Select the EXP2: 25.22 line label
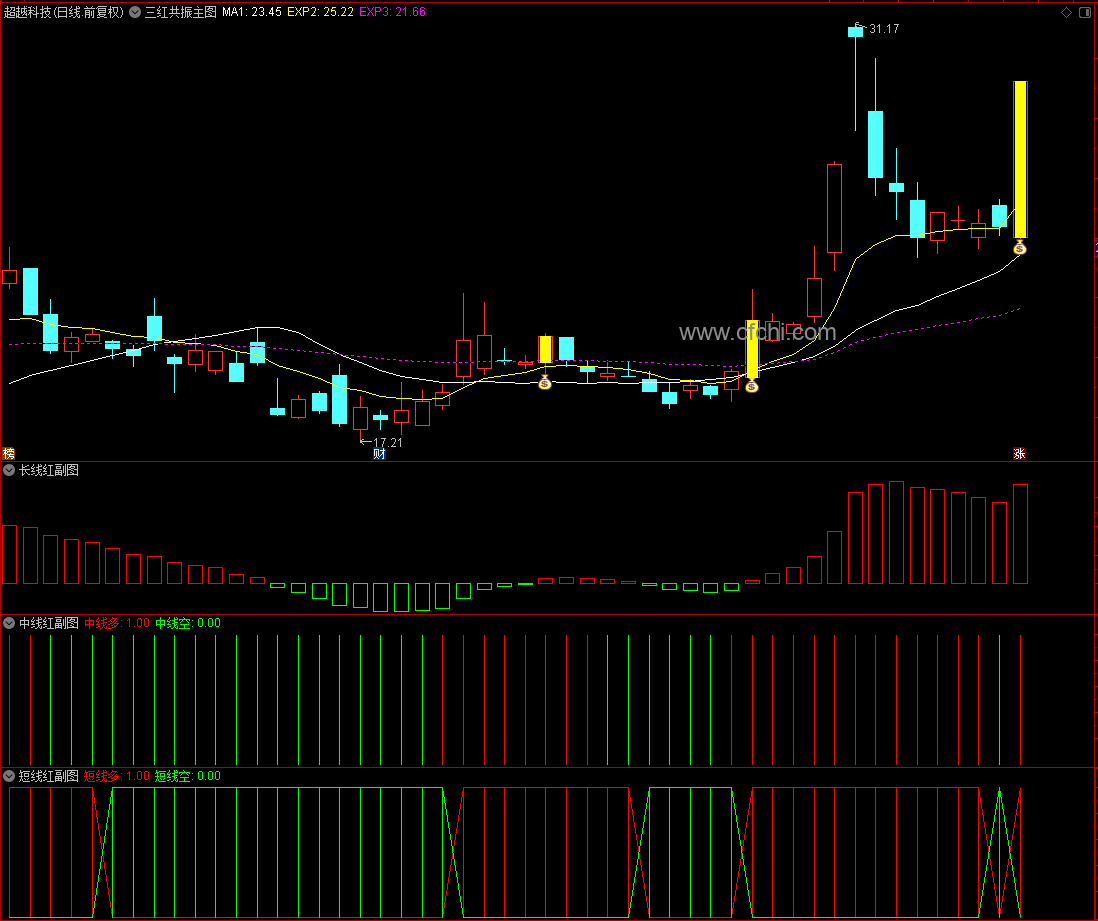Viewport: 1098px width, 921px height. click(x=320, y=12)
